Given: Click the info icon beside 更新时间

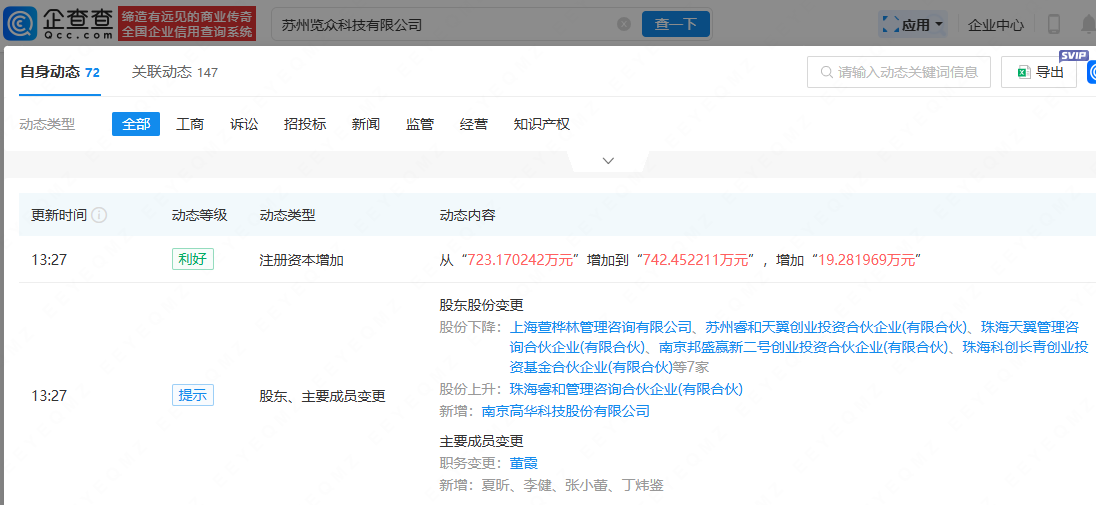Looking at the screenshot, I should tap(100, 215).
